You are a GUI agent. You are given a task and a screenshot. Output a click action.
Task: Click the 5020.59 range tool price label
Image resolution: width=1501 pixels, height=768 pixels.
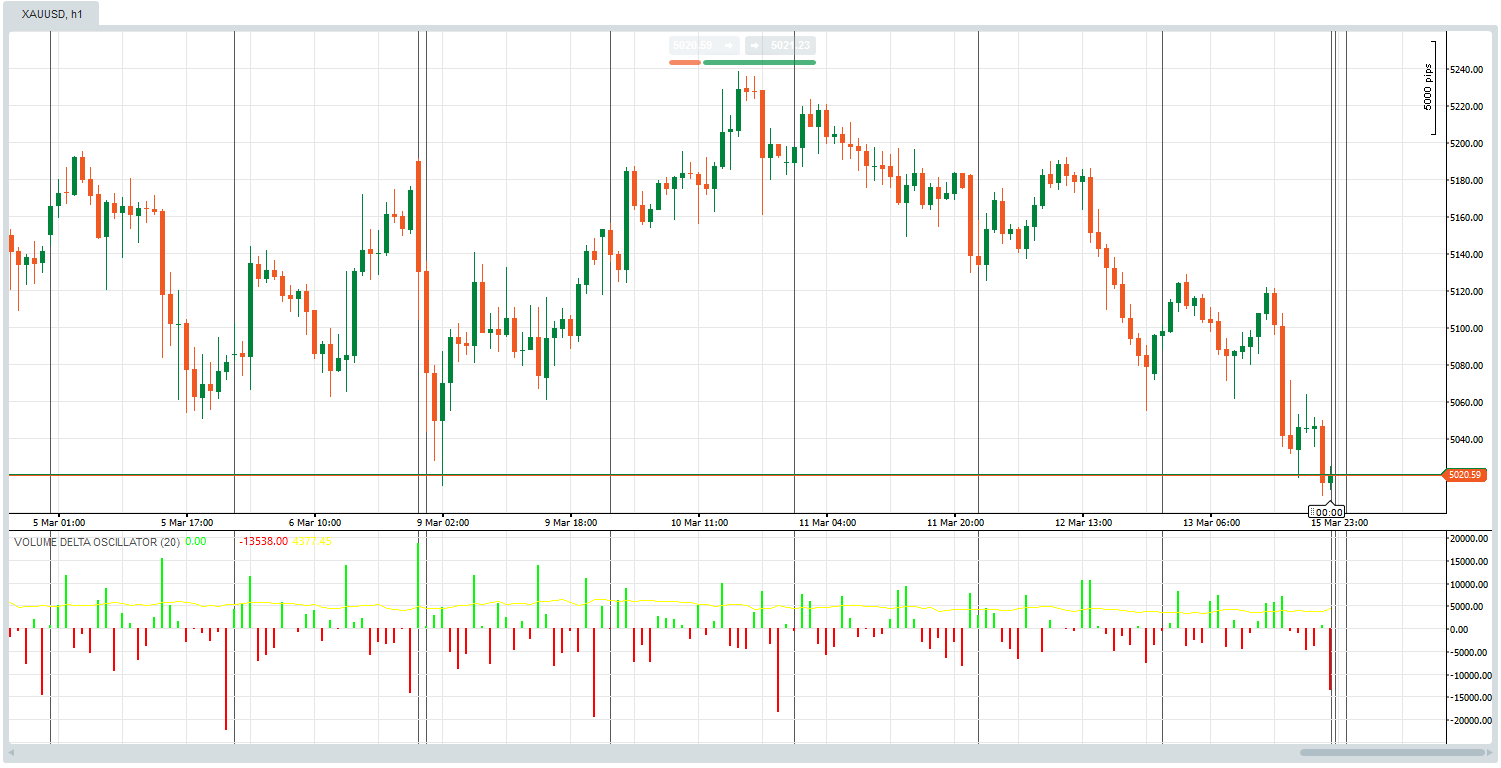(691, 44)
